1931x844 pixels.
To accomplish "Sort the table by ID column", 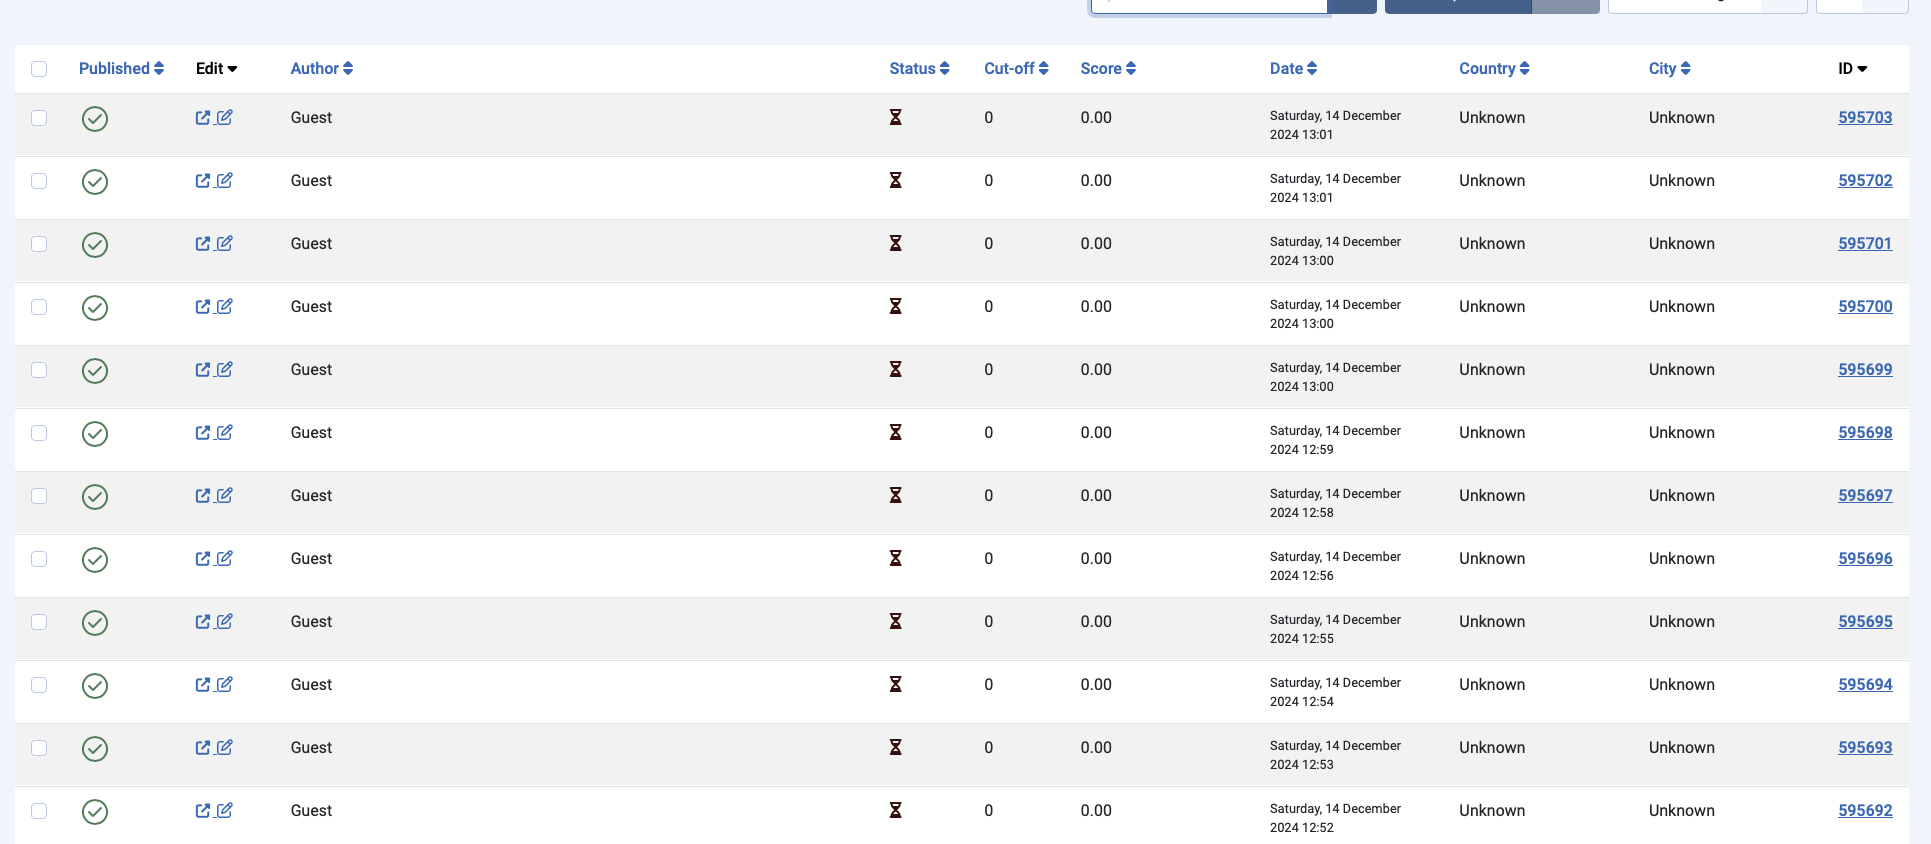I will pyautogui.click(x=1852, y=69).
